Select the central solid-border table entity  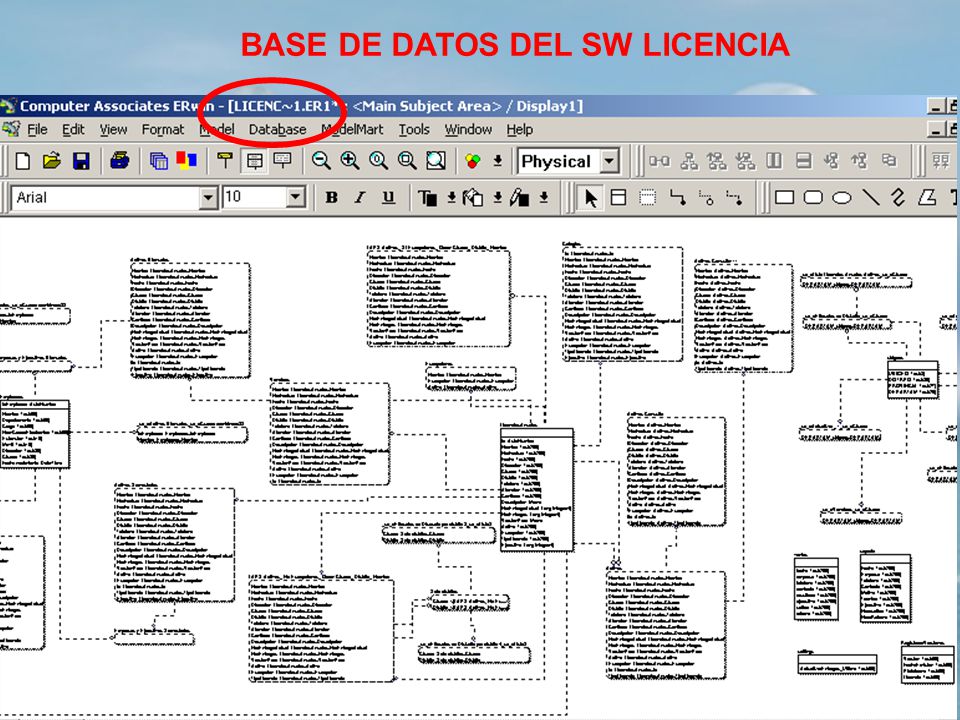[537, 490]
